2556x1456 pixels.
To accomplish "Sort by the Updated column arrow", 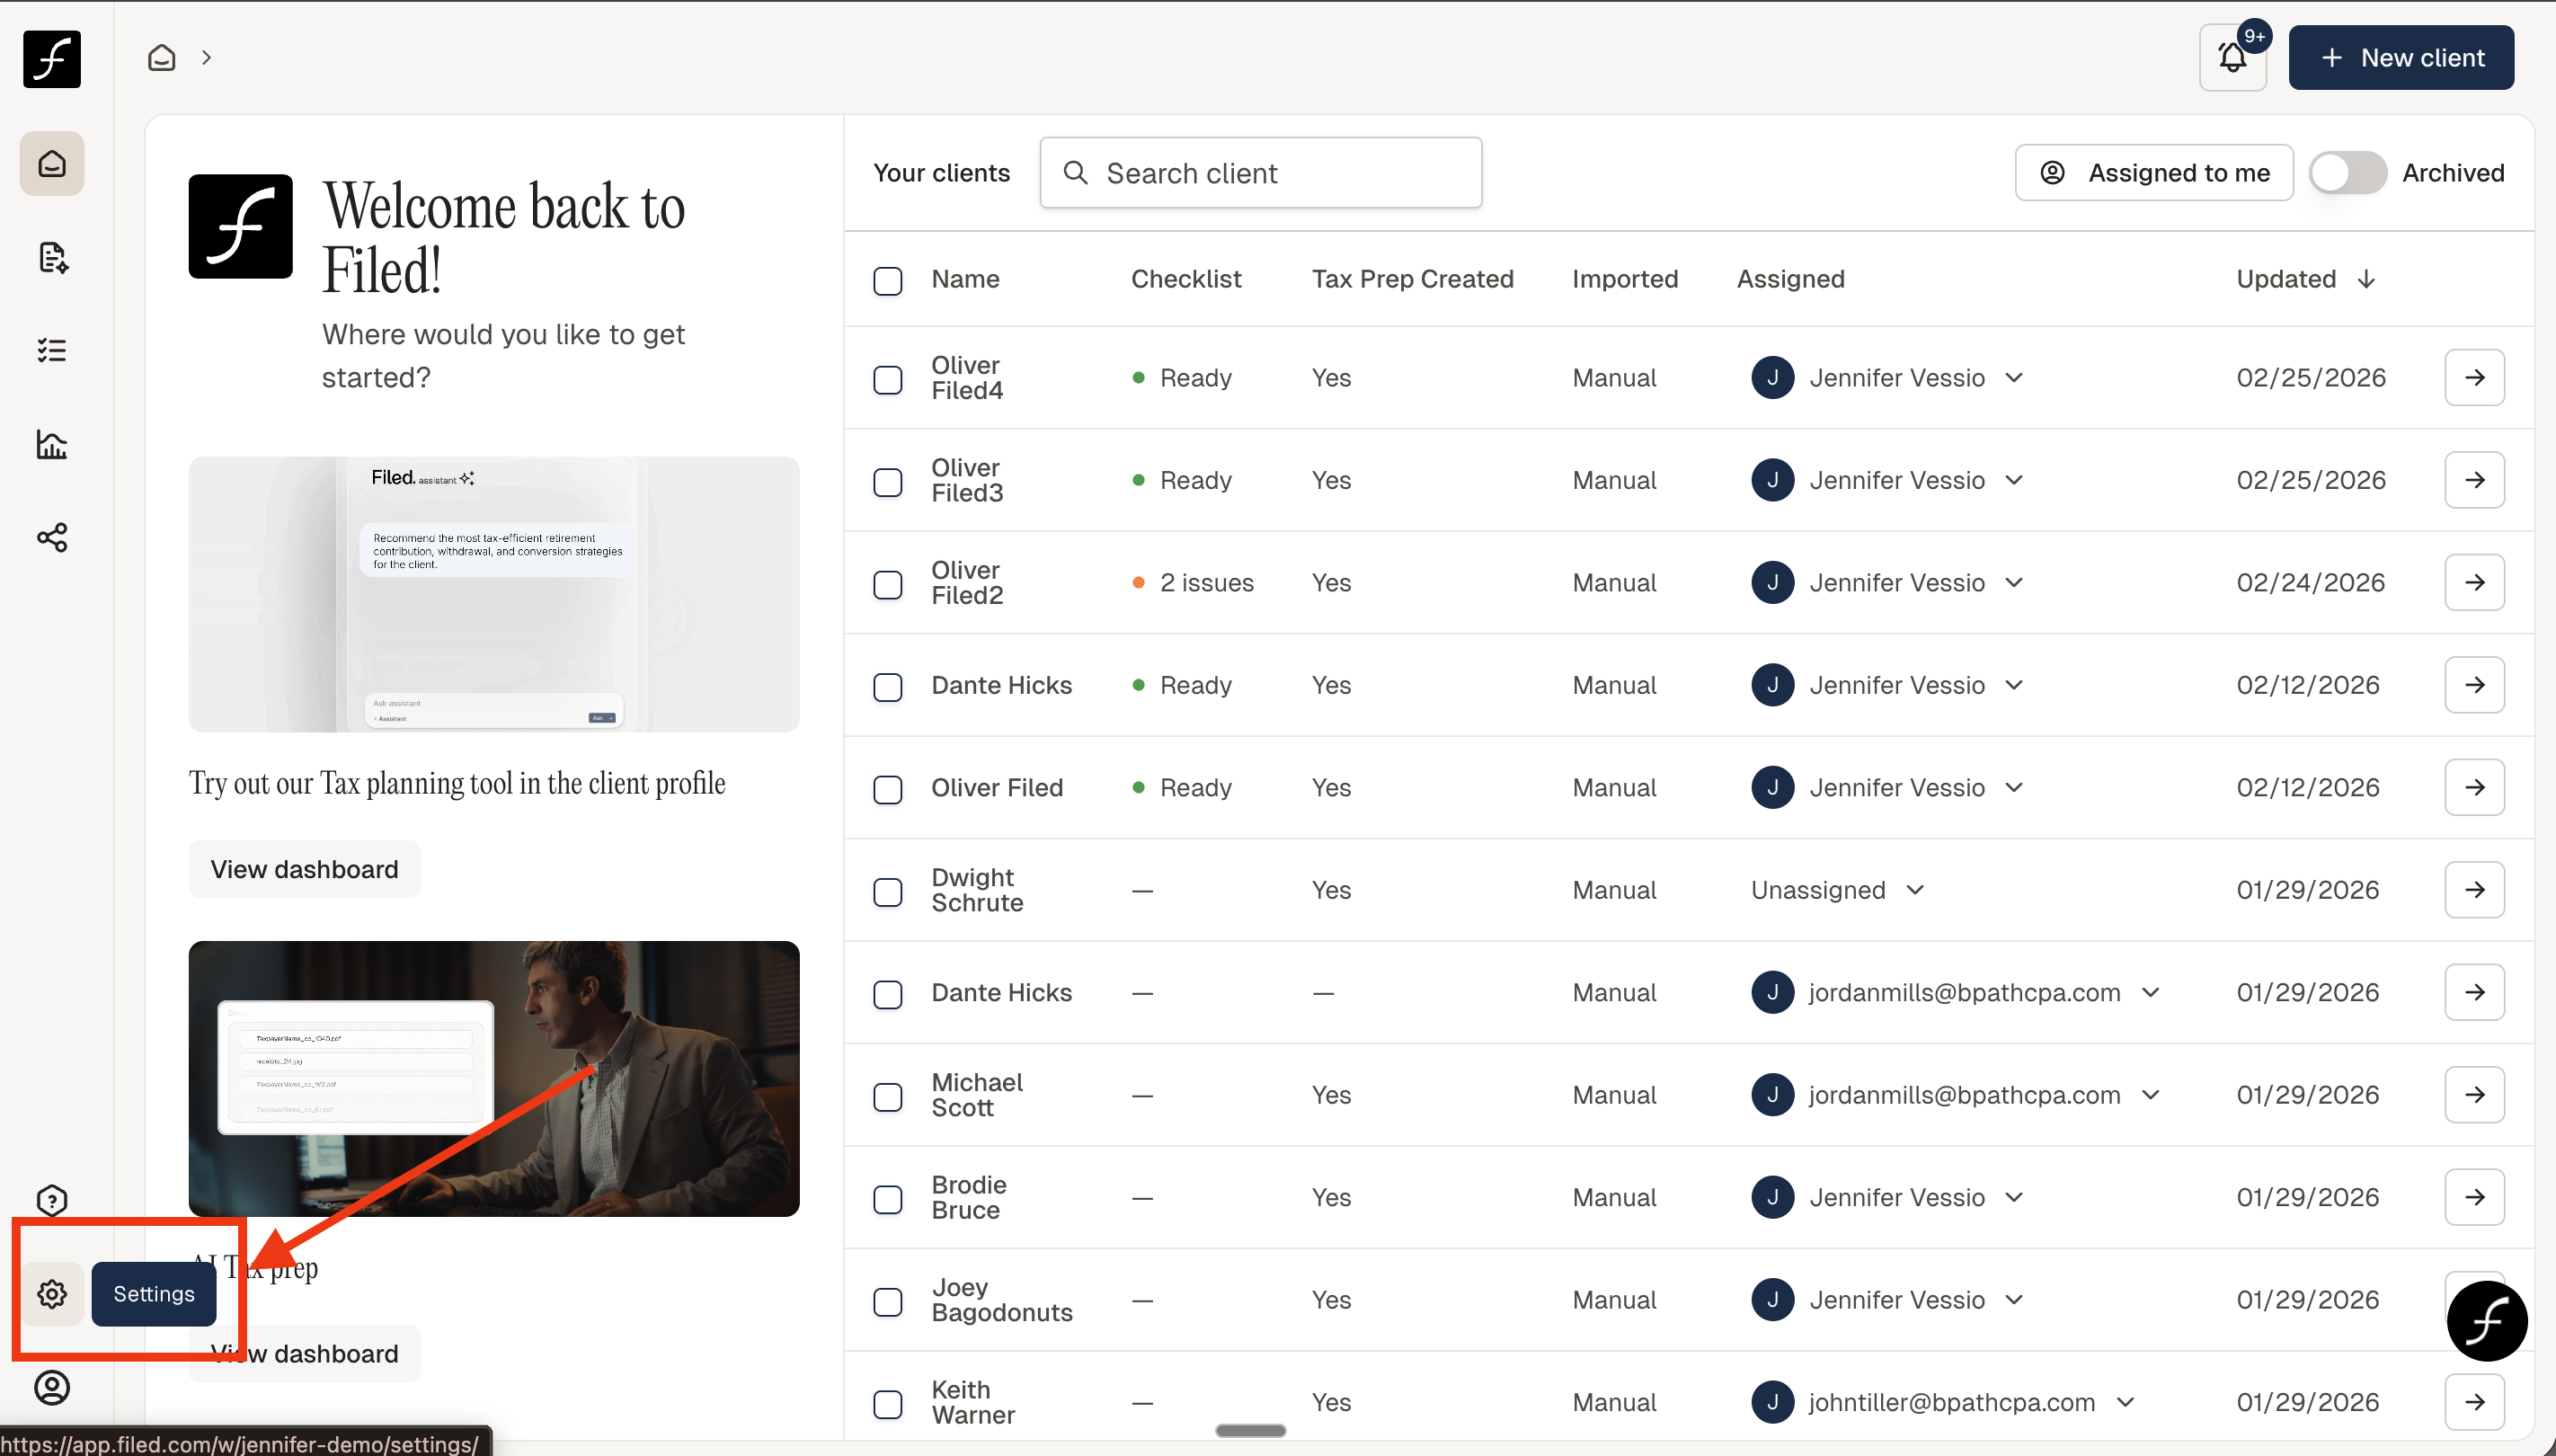I will tap(2366, 279).
